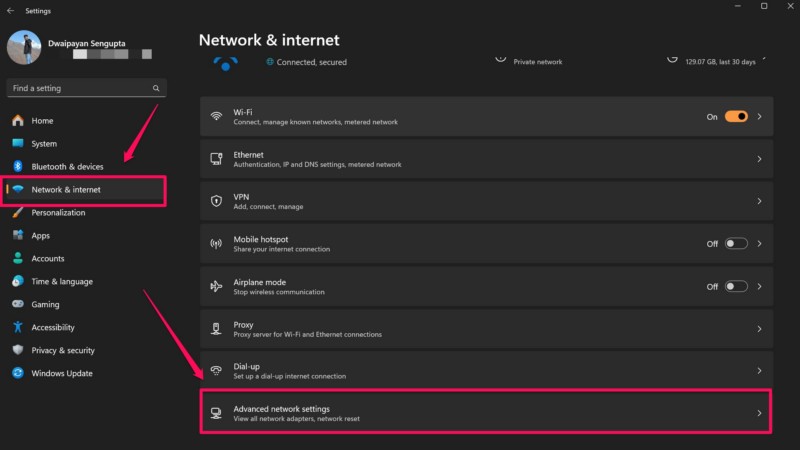Image resolution: width=800 pixels, height=450 pixels.
Task: Click the Ethernet icon in the list
Action: point(216,159)
